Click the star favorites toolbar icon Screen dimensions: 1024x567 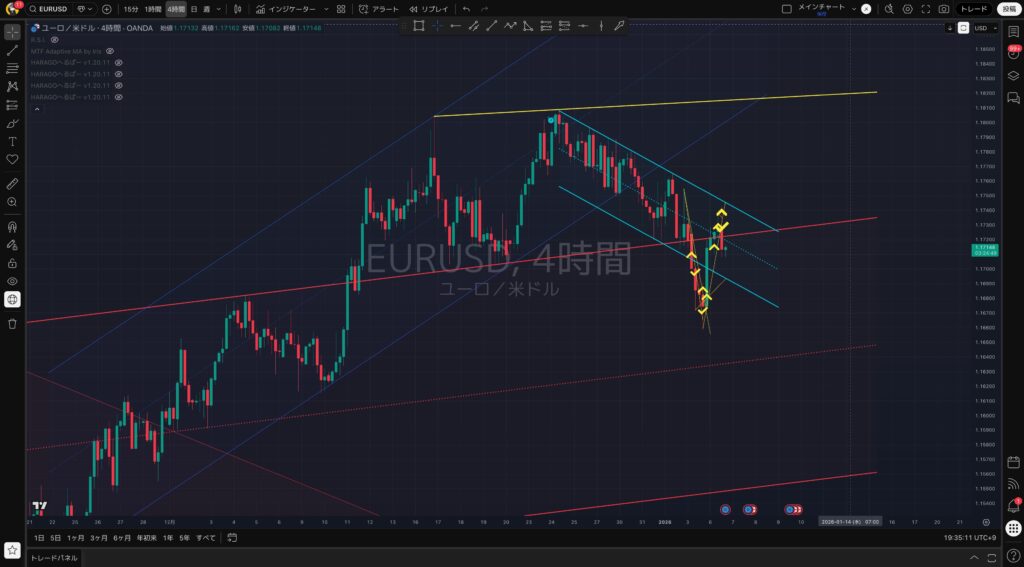(12, 551)
